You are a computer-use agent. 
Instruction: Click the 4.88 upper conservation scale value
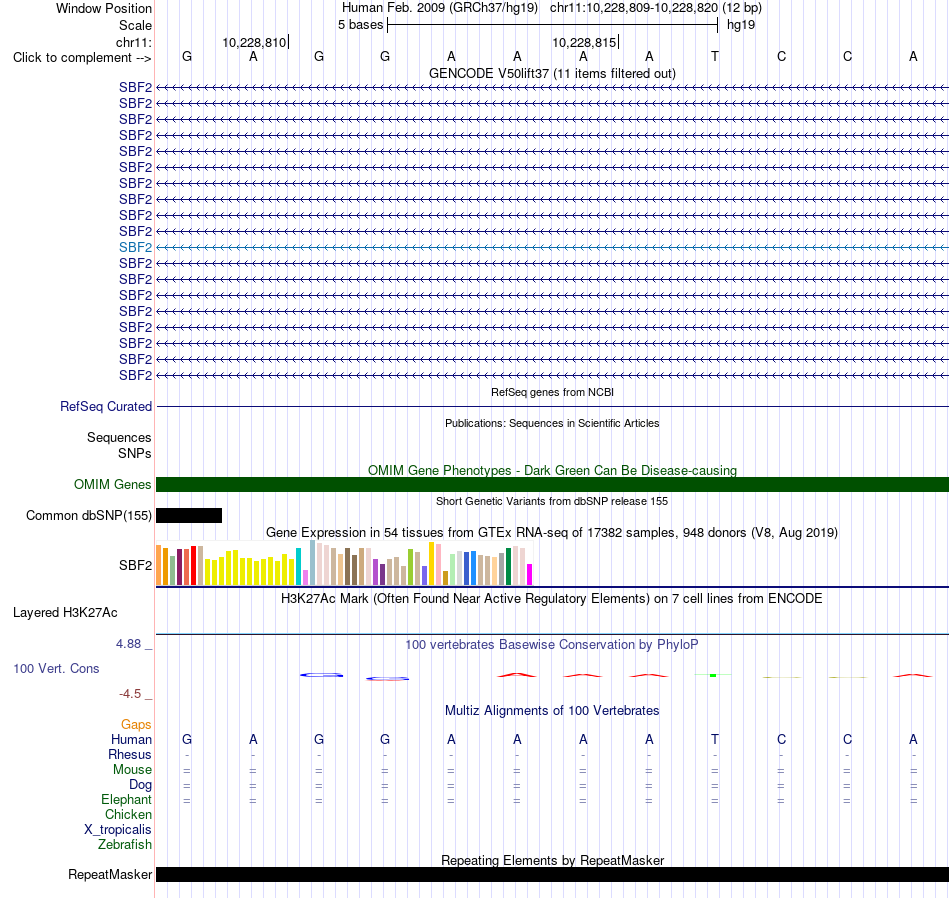point(128,644)
